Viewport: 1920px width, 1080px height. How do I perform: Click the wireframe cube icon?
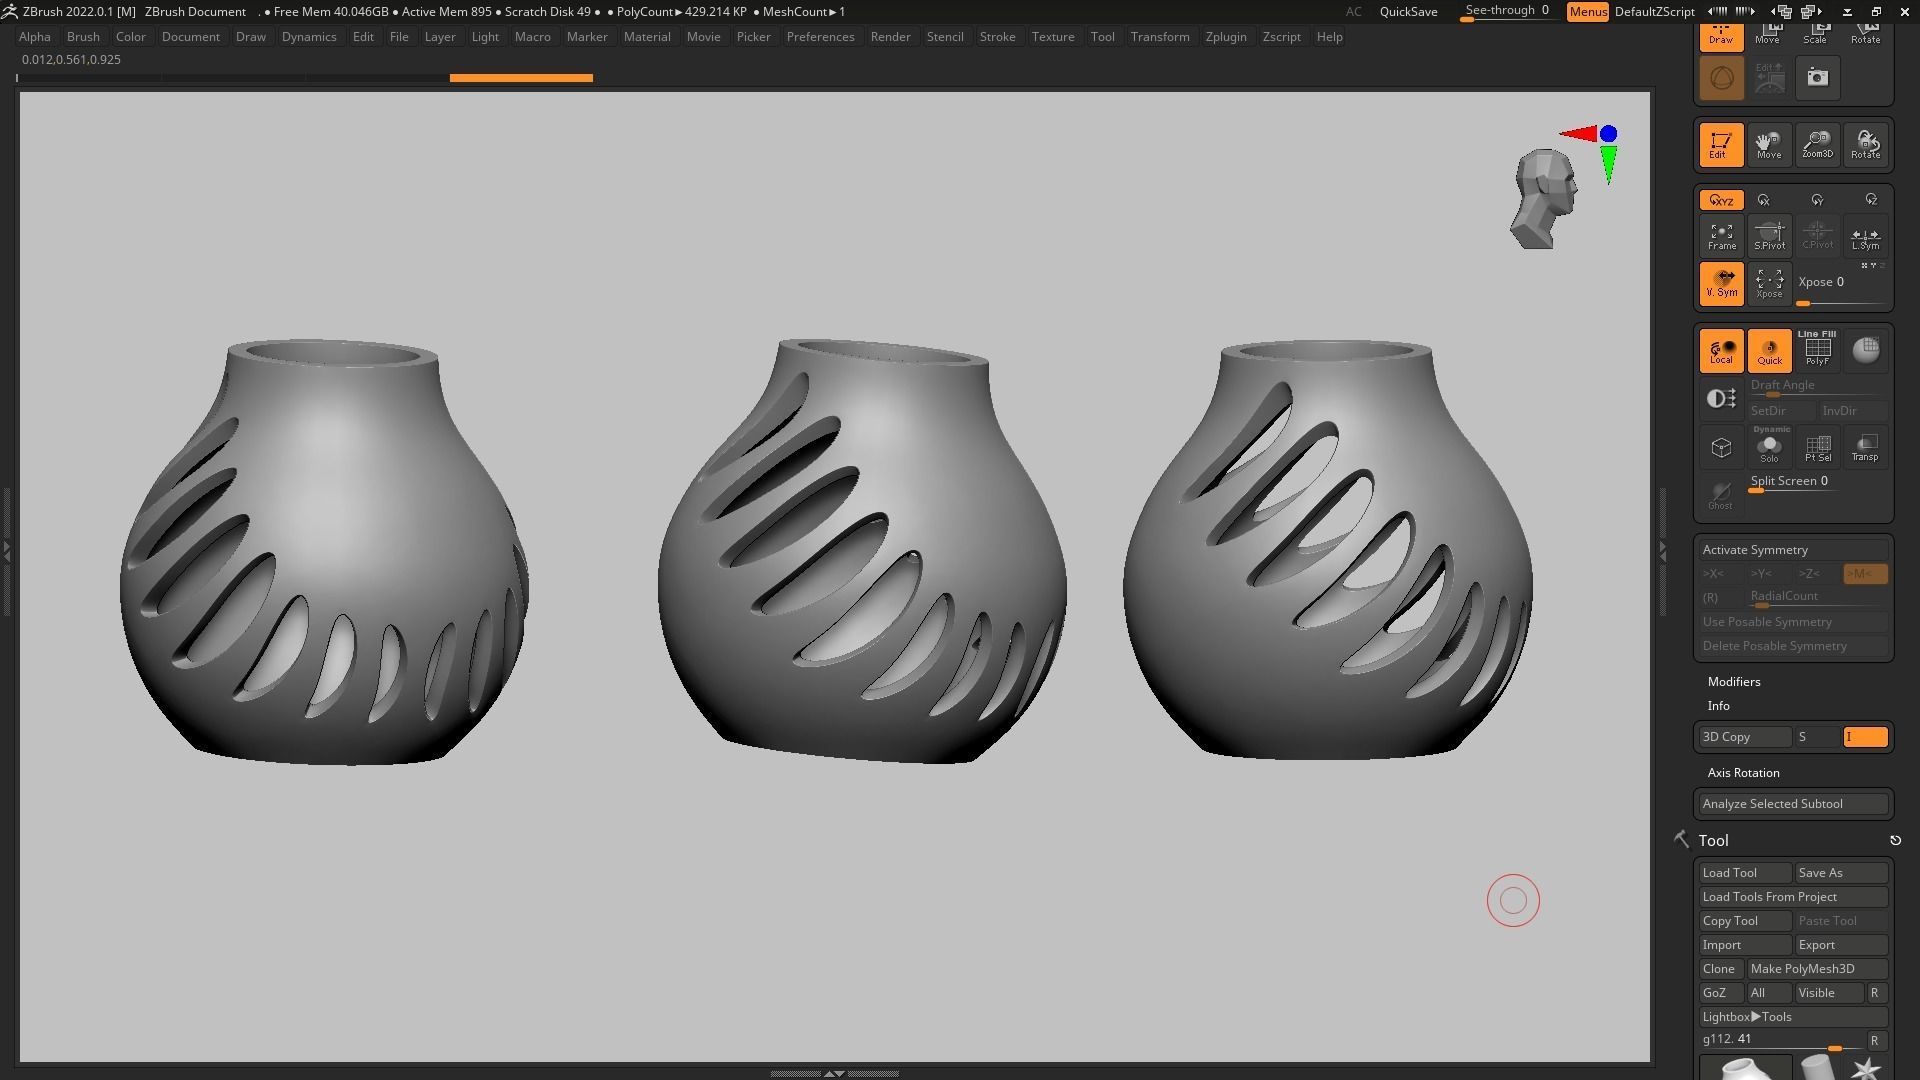tap(1721, 447)
